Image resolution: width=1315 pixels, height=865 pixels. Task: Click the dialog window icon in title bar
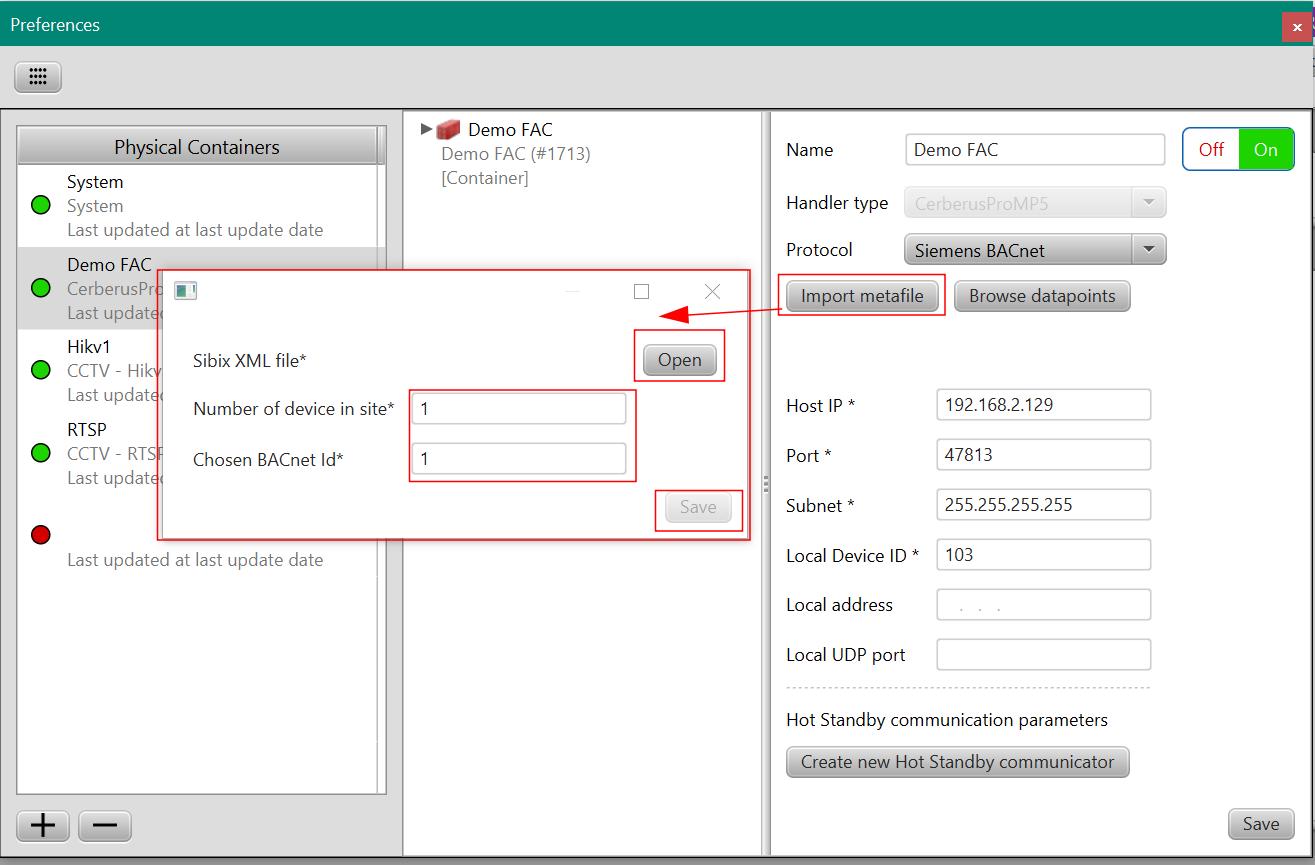tap(185, 291)
